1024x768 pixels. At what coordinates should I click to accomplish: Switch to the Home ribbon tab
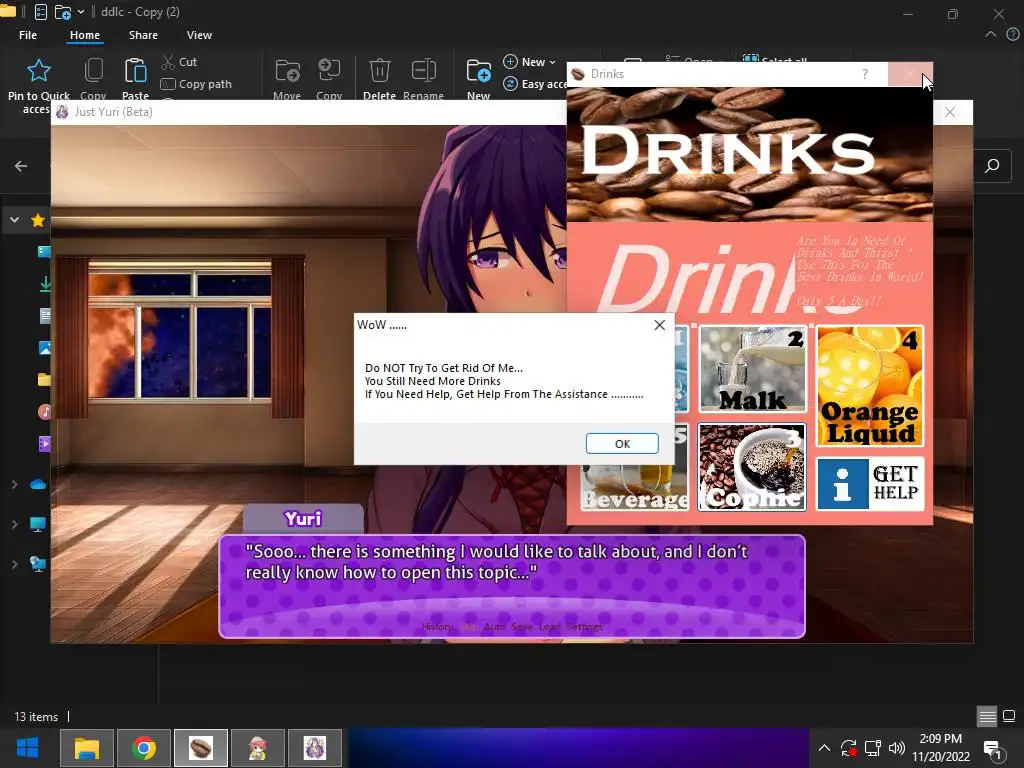click(x=85, y=35)
